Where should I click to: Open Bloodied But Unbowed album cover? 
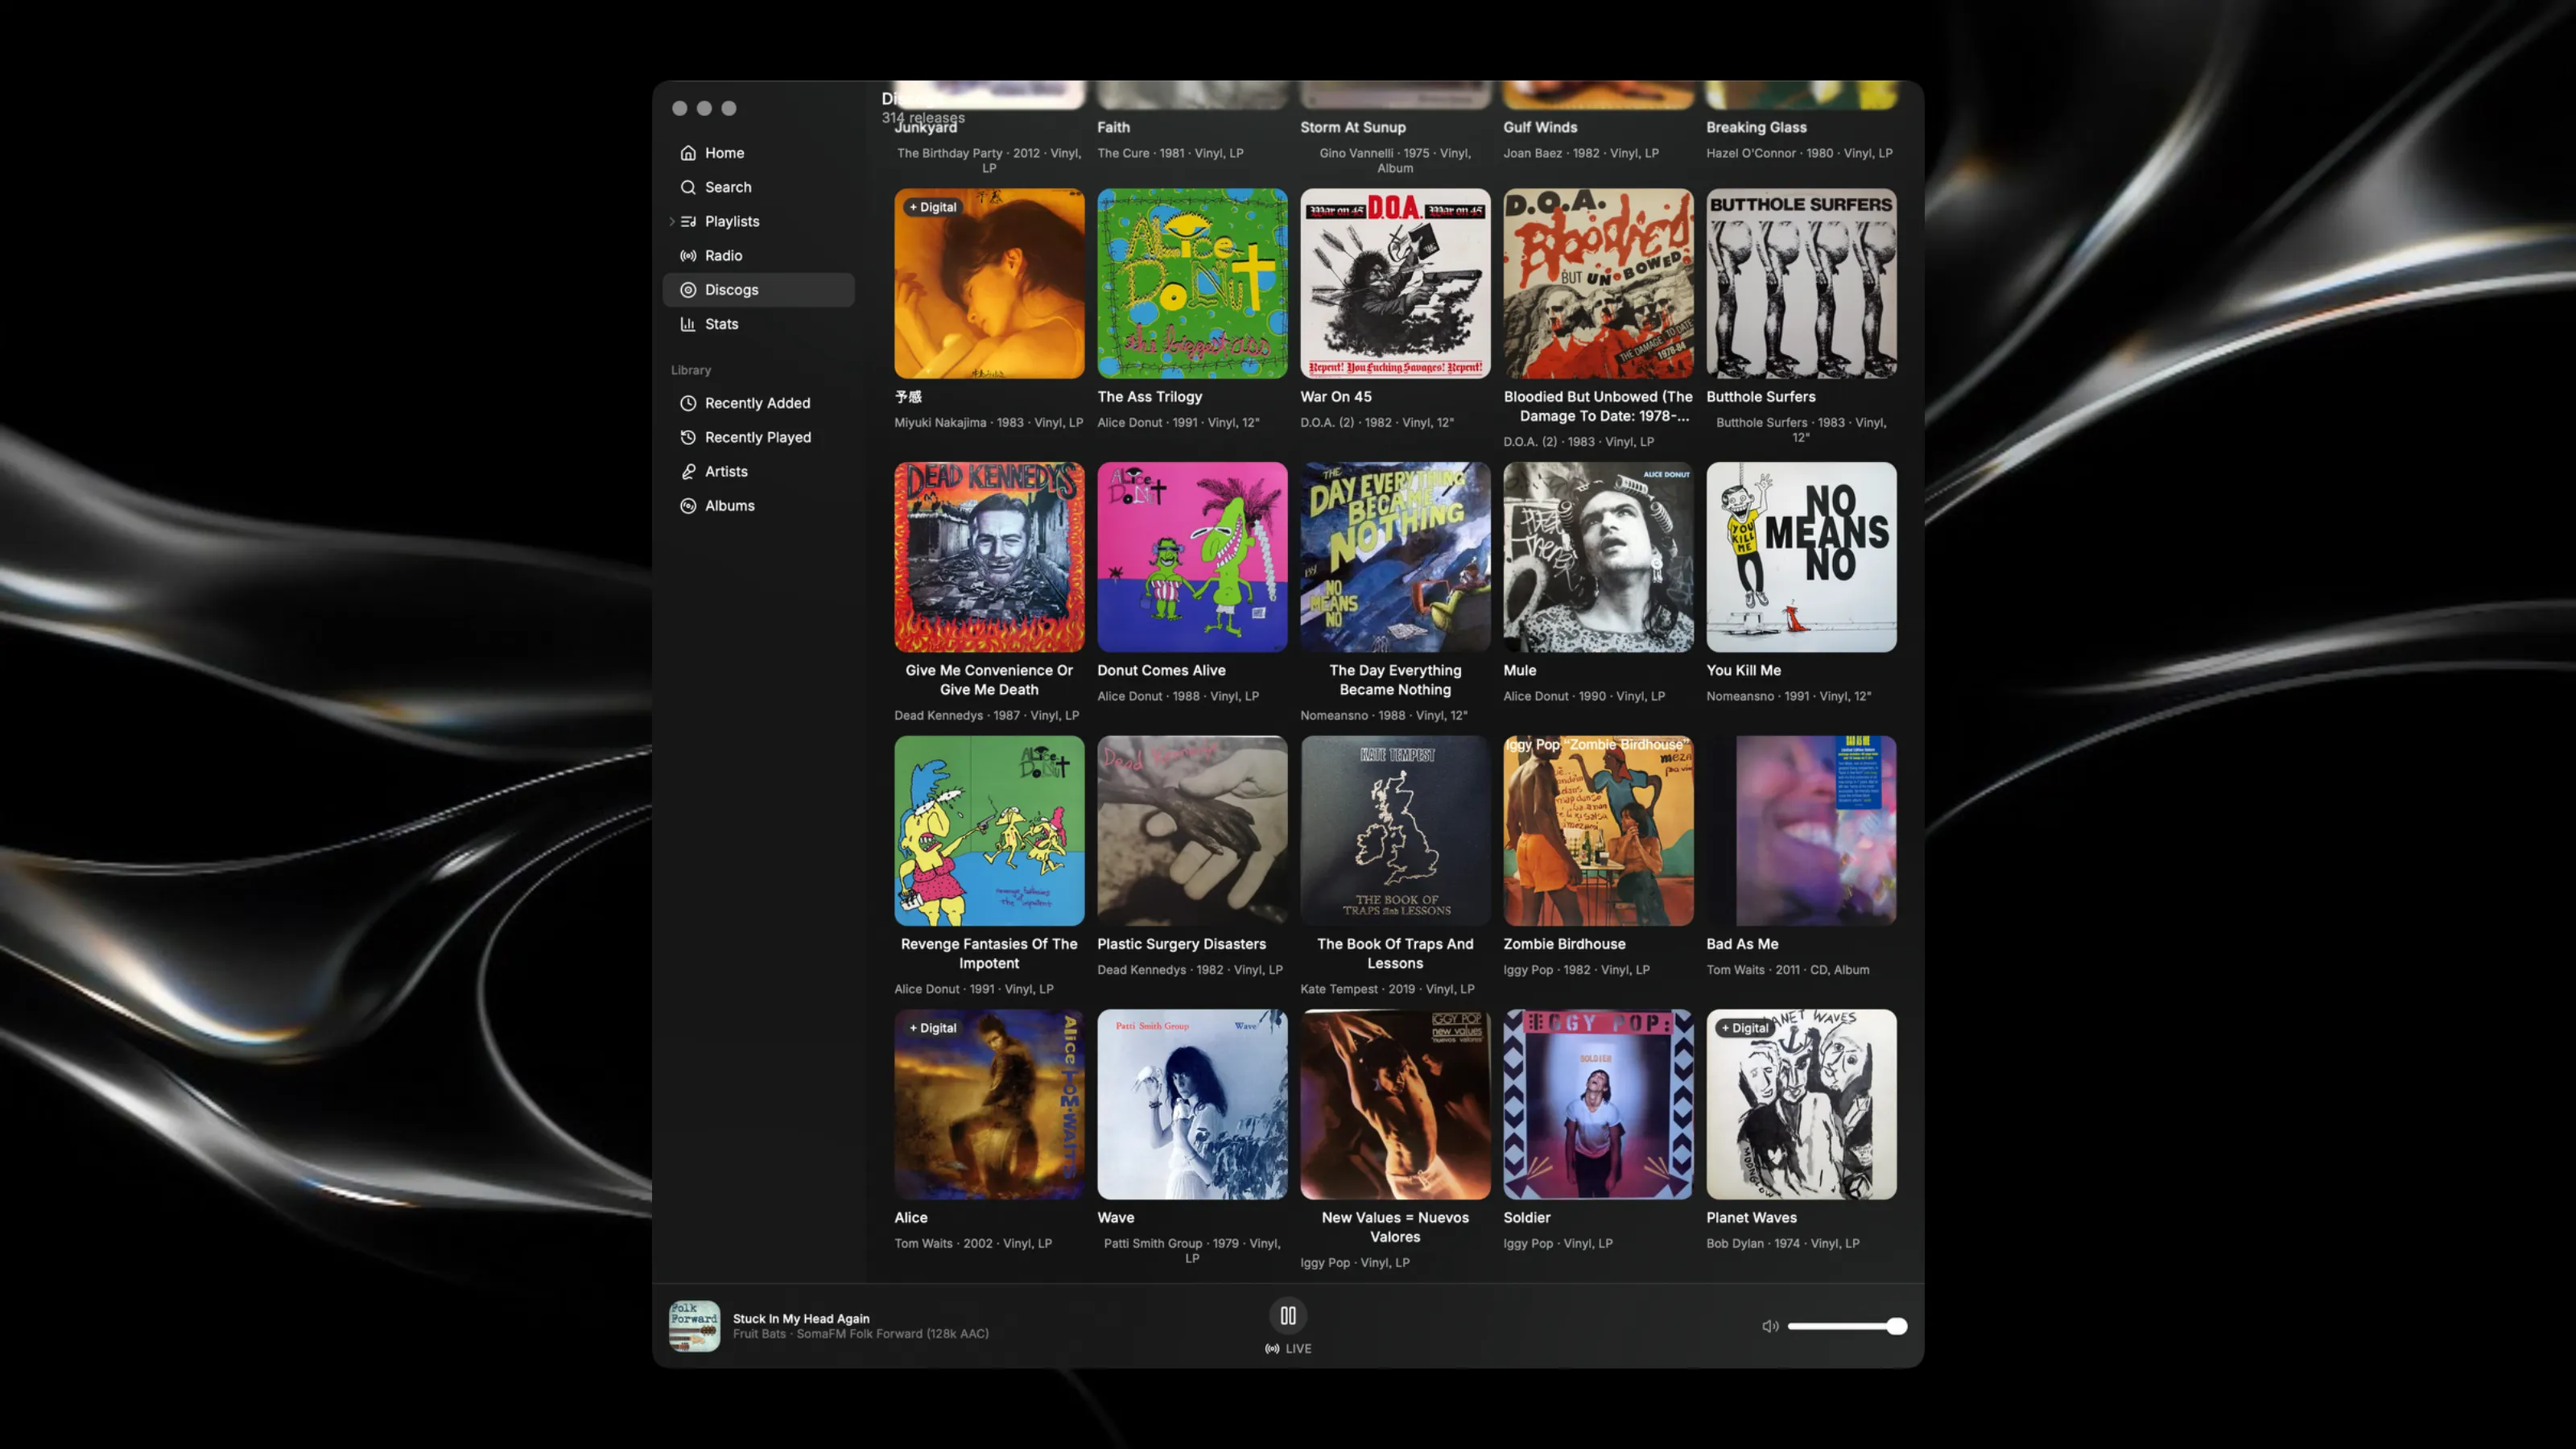[1598, 284]
